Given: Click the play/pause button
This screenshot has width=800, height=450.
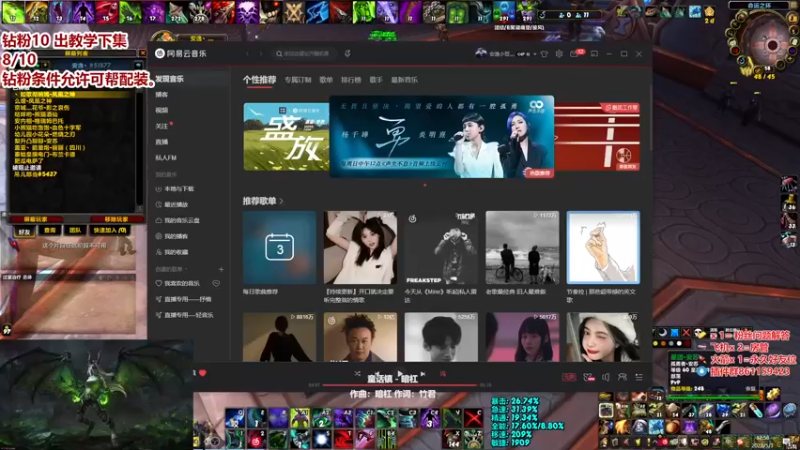Looking at the screenshot, I should pyautogui.click(x=399, y=374).
